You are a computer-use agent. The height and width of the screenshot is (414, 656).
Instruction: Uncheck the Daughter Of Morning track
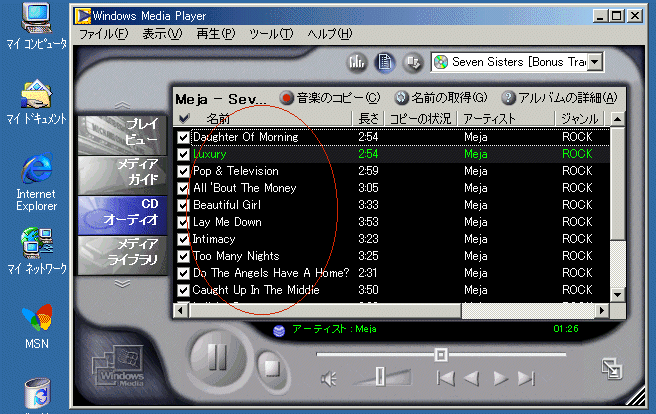[x=183, y=137]
